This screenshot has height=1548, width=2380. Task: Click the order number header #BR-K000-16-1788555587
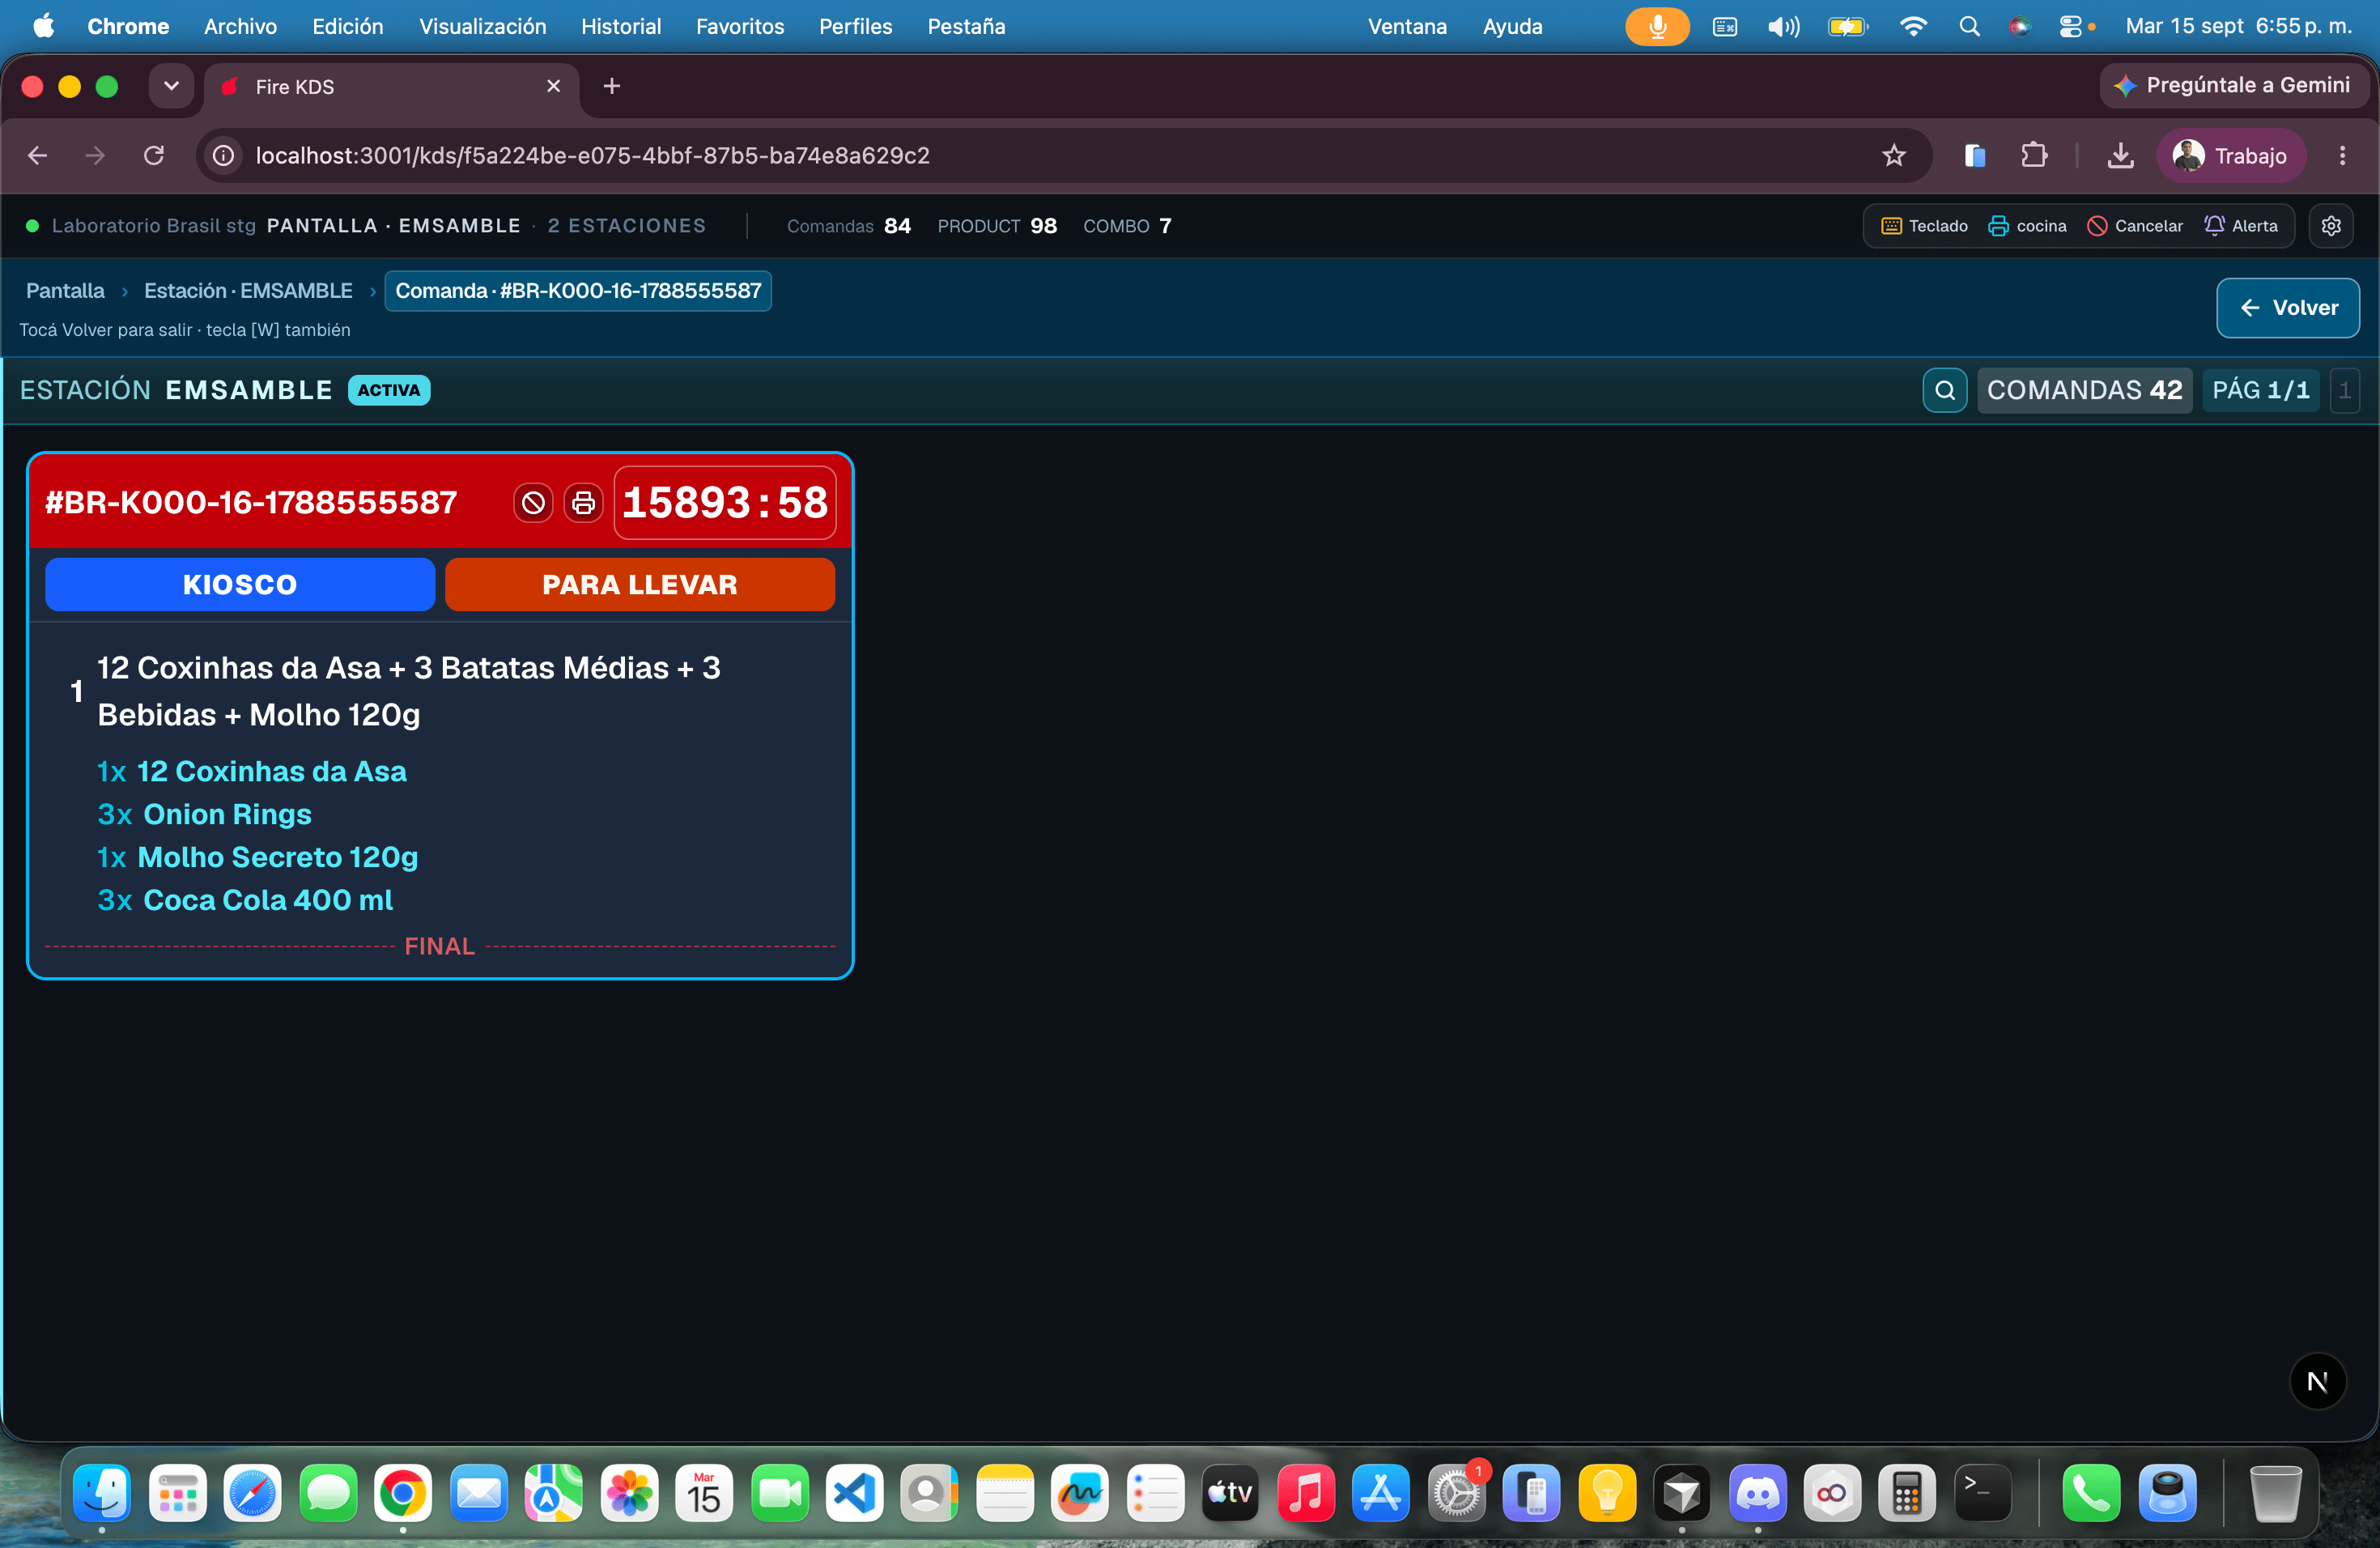(251, 502)
